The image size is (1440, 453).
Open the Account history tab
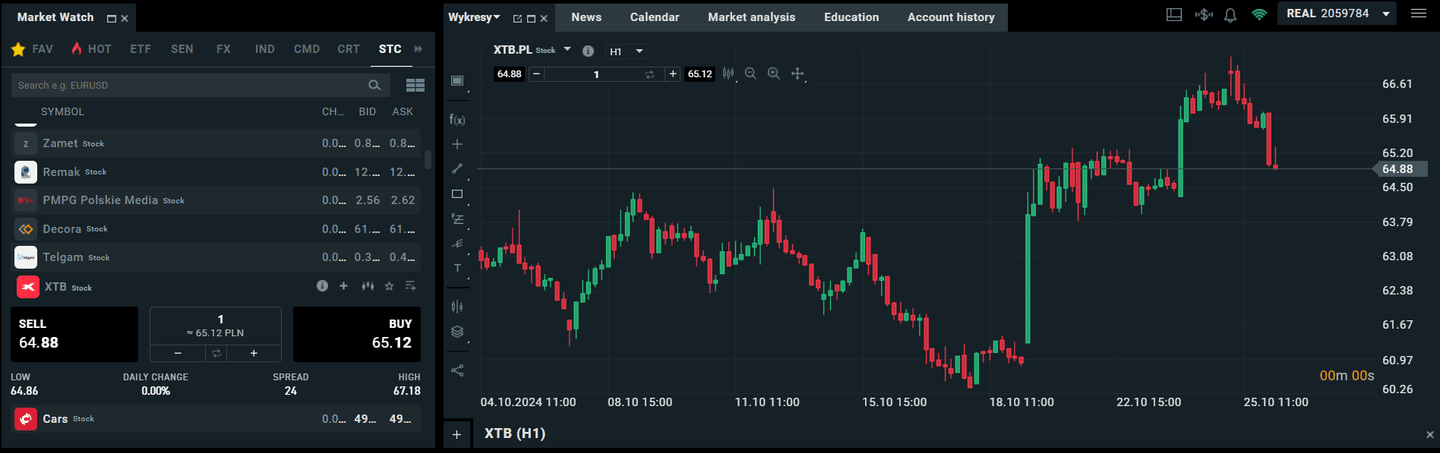click(x=951, y=17)
